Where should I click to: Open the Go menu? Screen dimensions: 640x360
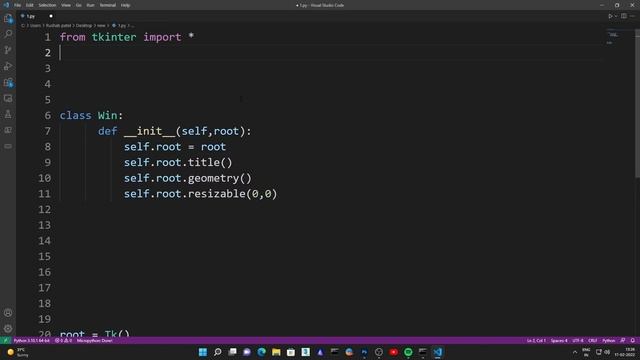click(78, 5)
